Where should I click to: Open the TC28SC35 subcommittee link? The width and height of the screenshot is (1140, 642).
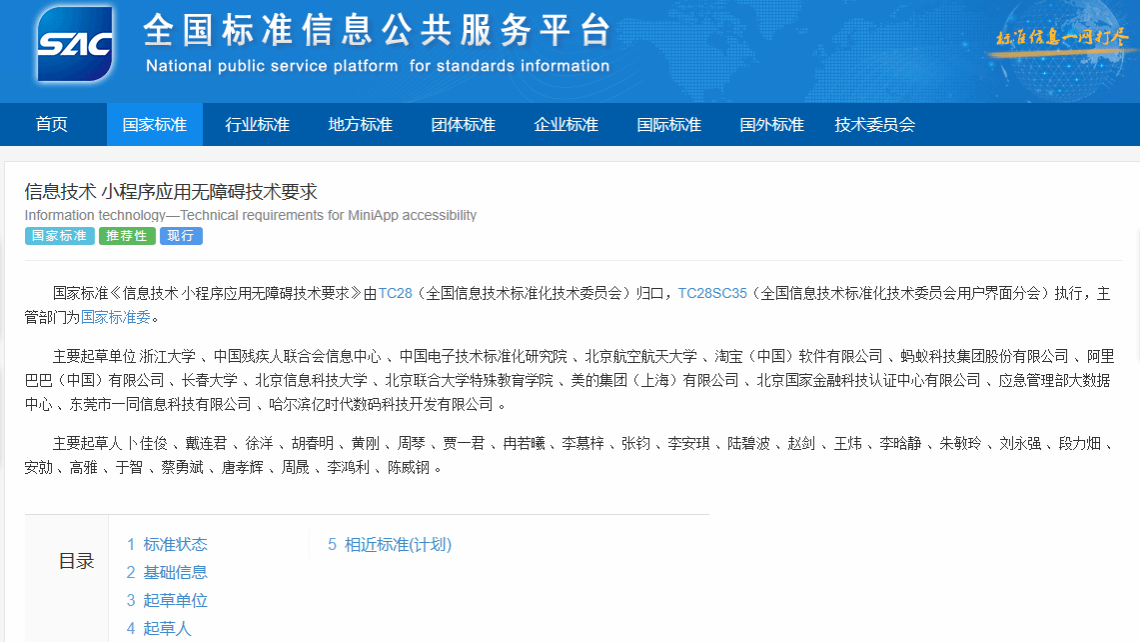[x=712, y=293]
